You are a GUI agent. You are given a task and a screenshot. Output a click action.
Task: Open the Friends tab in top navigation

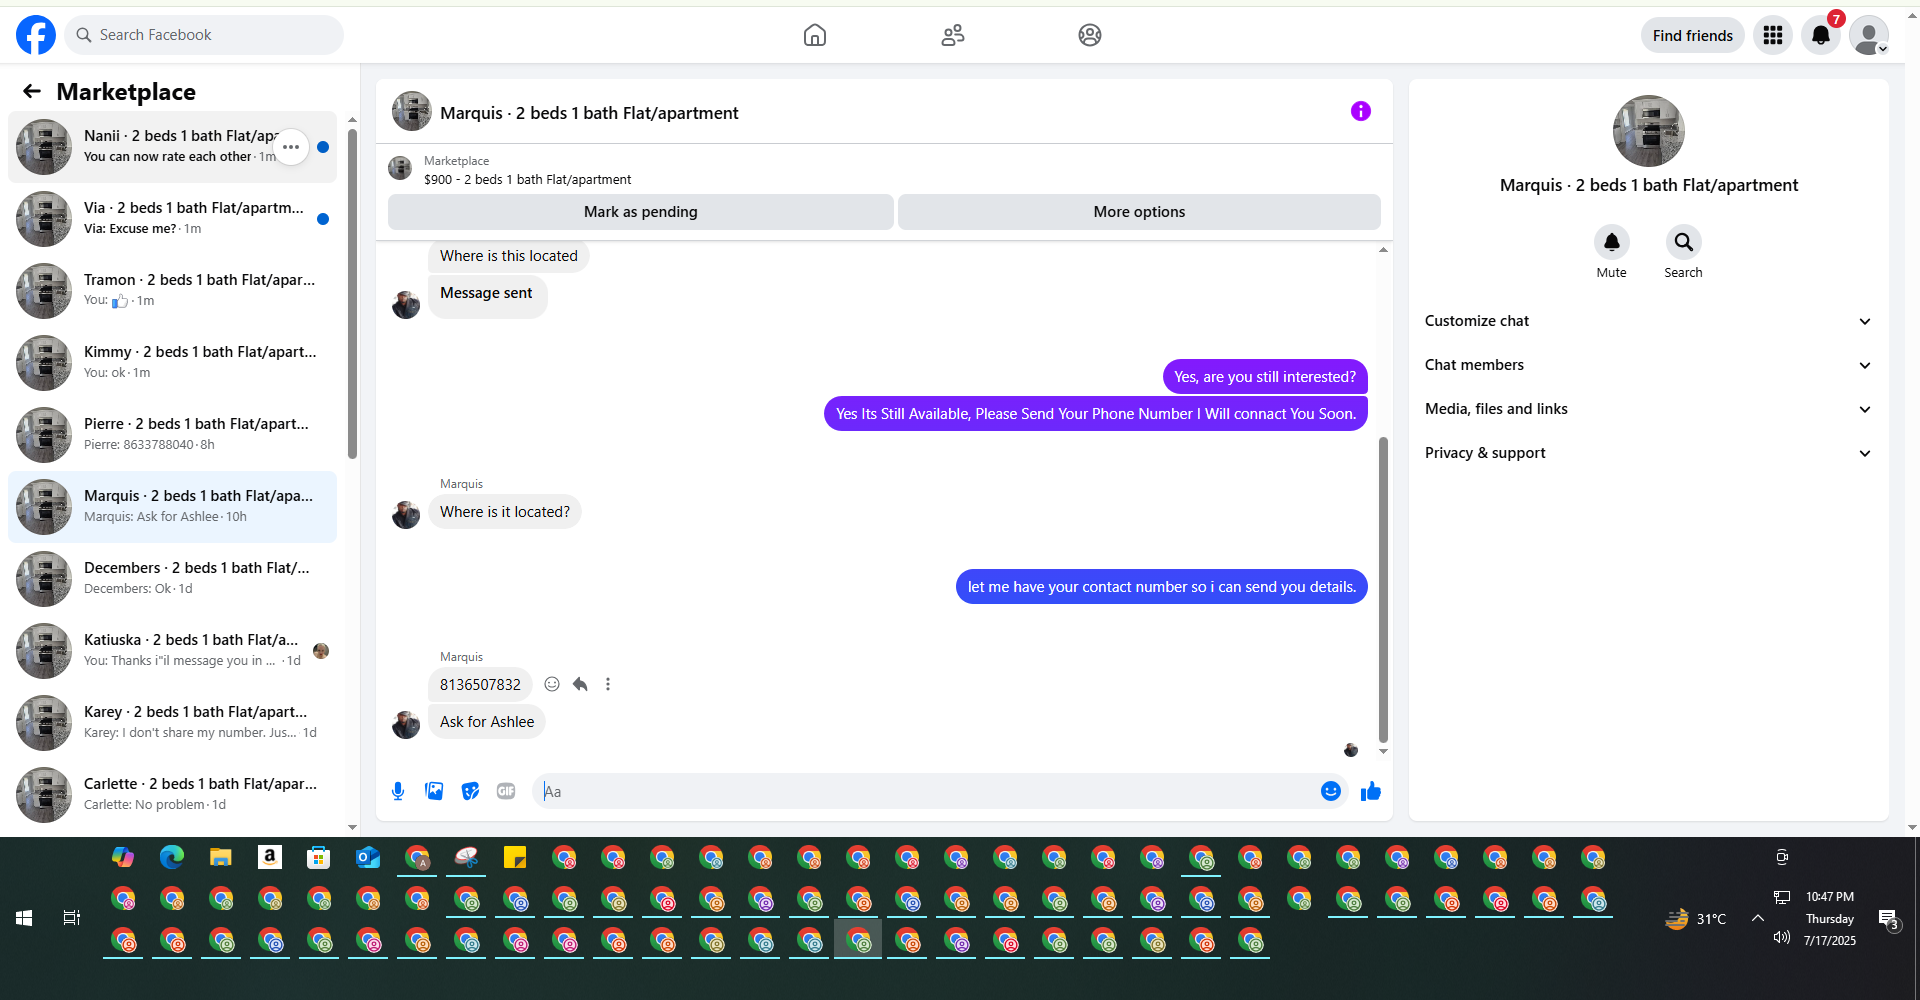[x=953, y=35]
